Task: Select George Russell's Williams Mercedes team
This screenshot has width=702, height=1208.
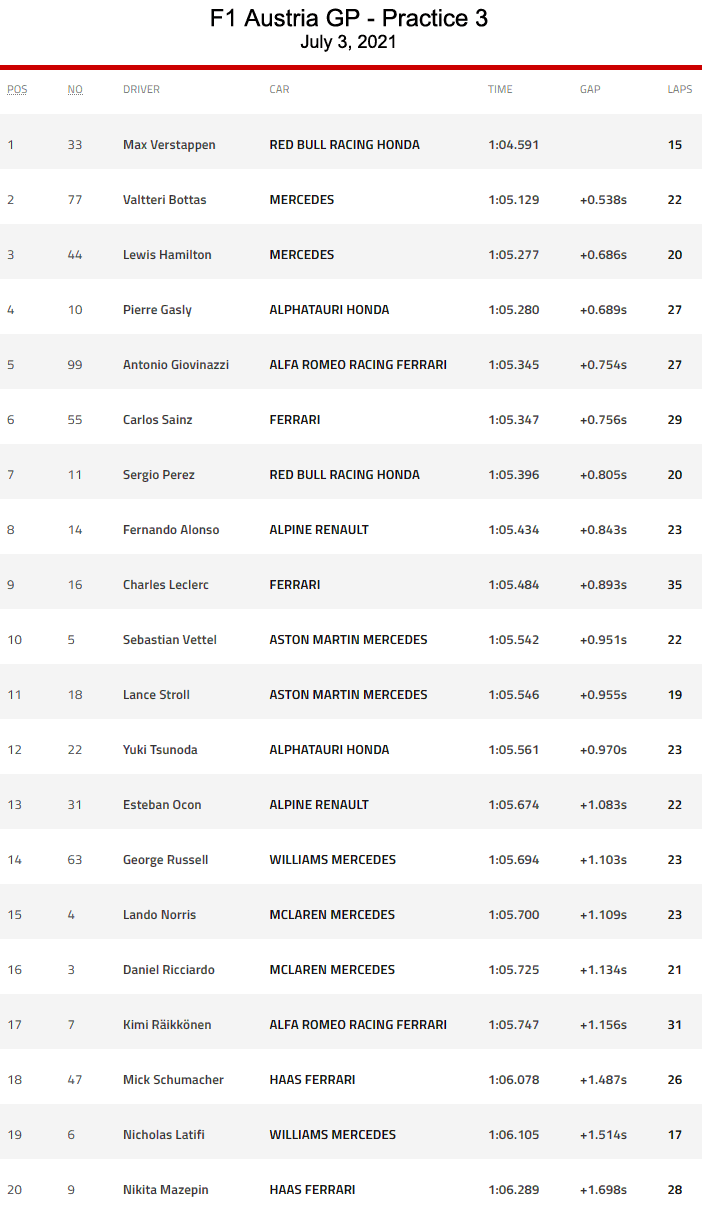Action: point(332,860)
